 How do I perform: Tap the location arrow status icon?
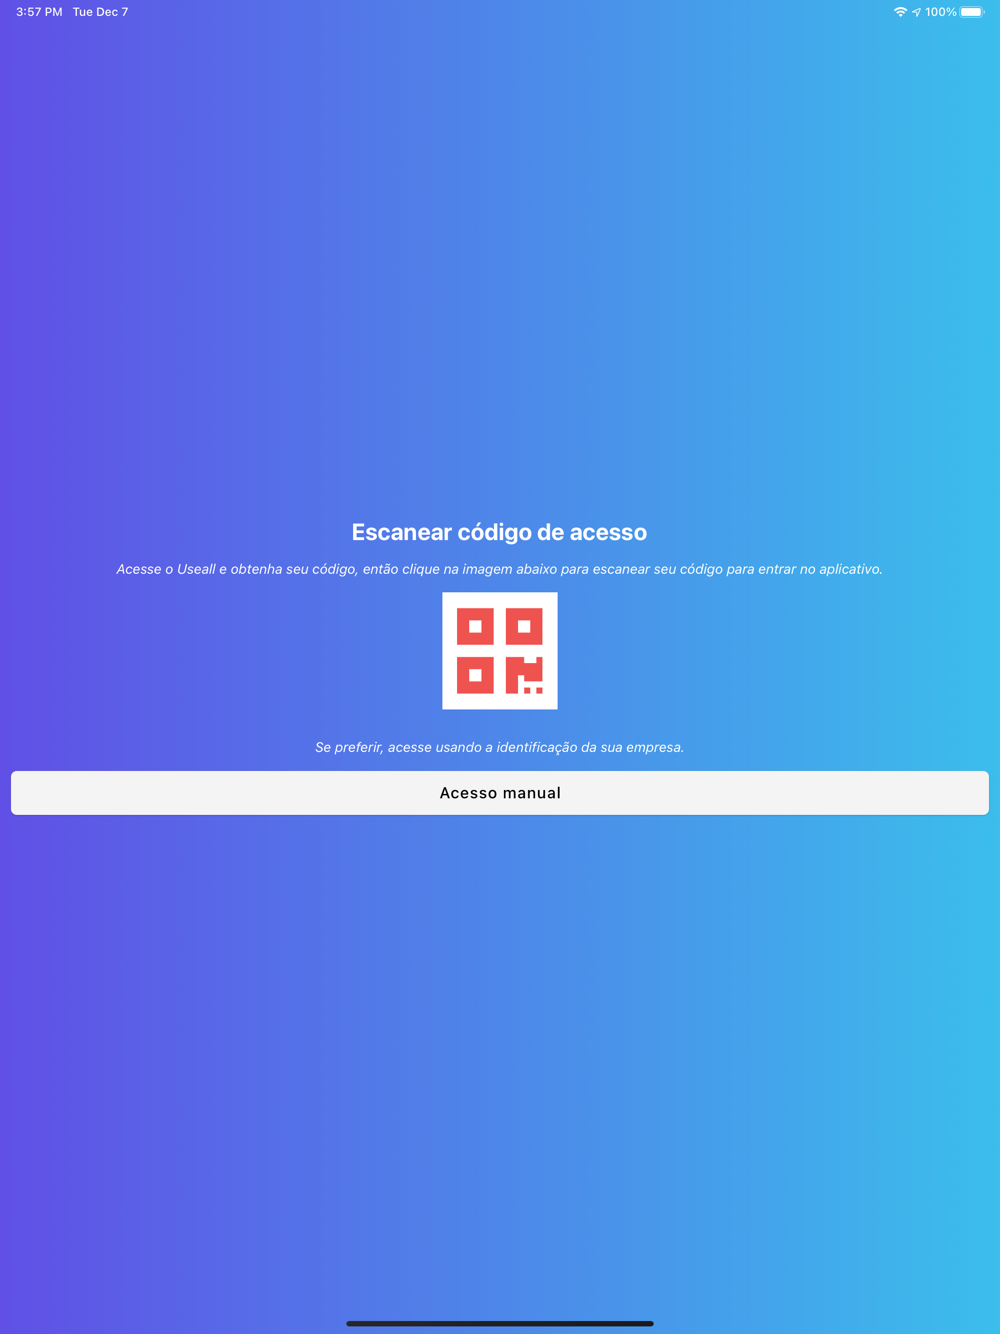(916, 12)
